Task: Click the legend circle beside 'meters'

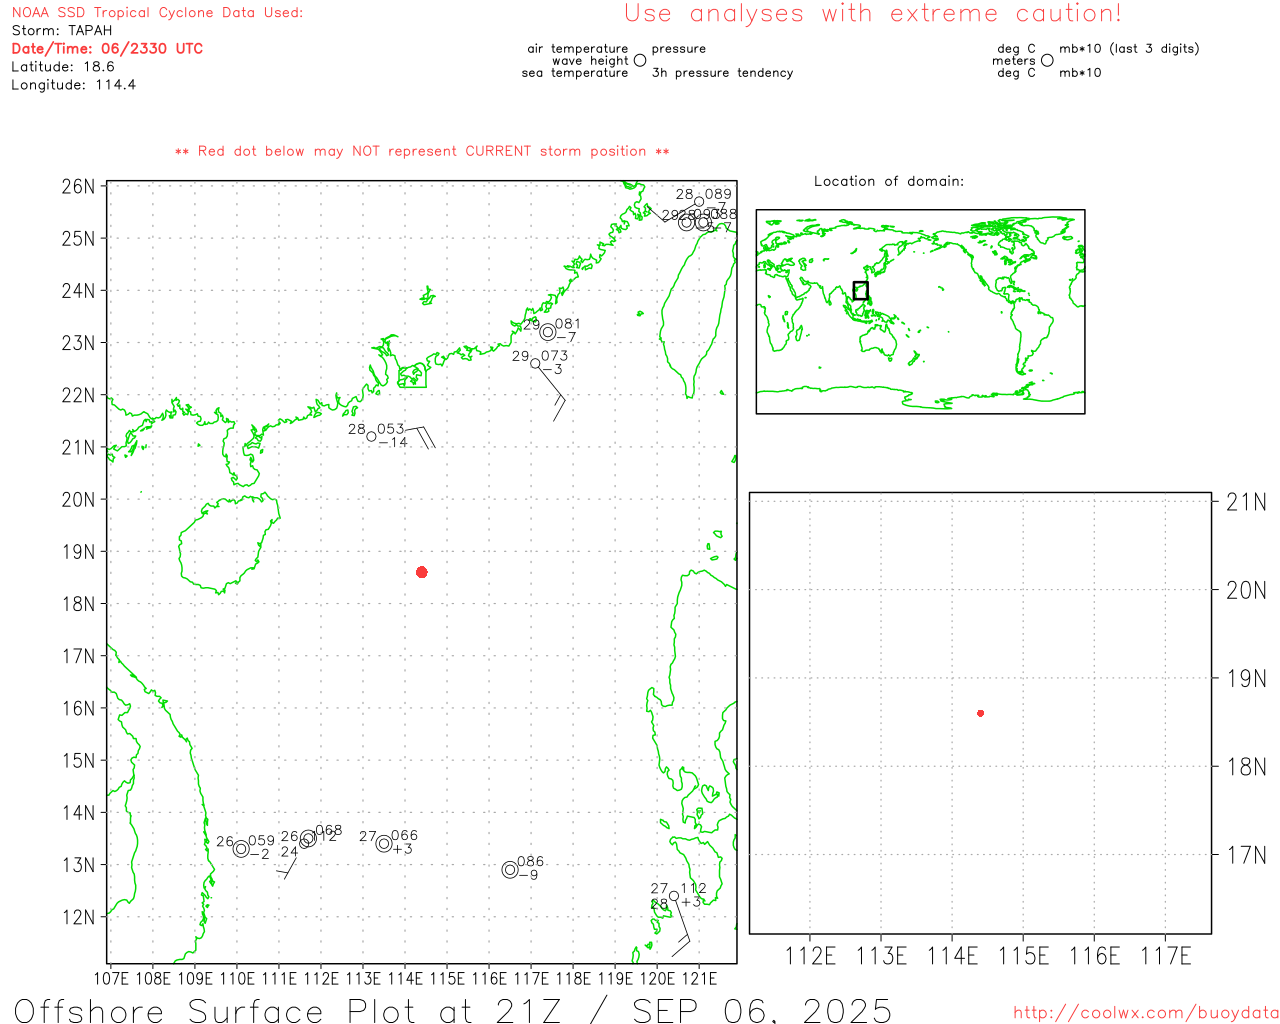Action: [x=1047, y=61]
